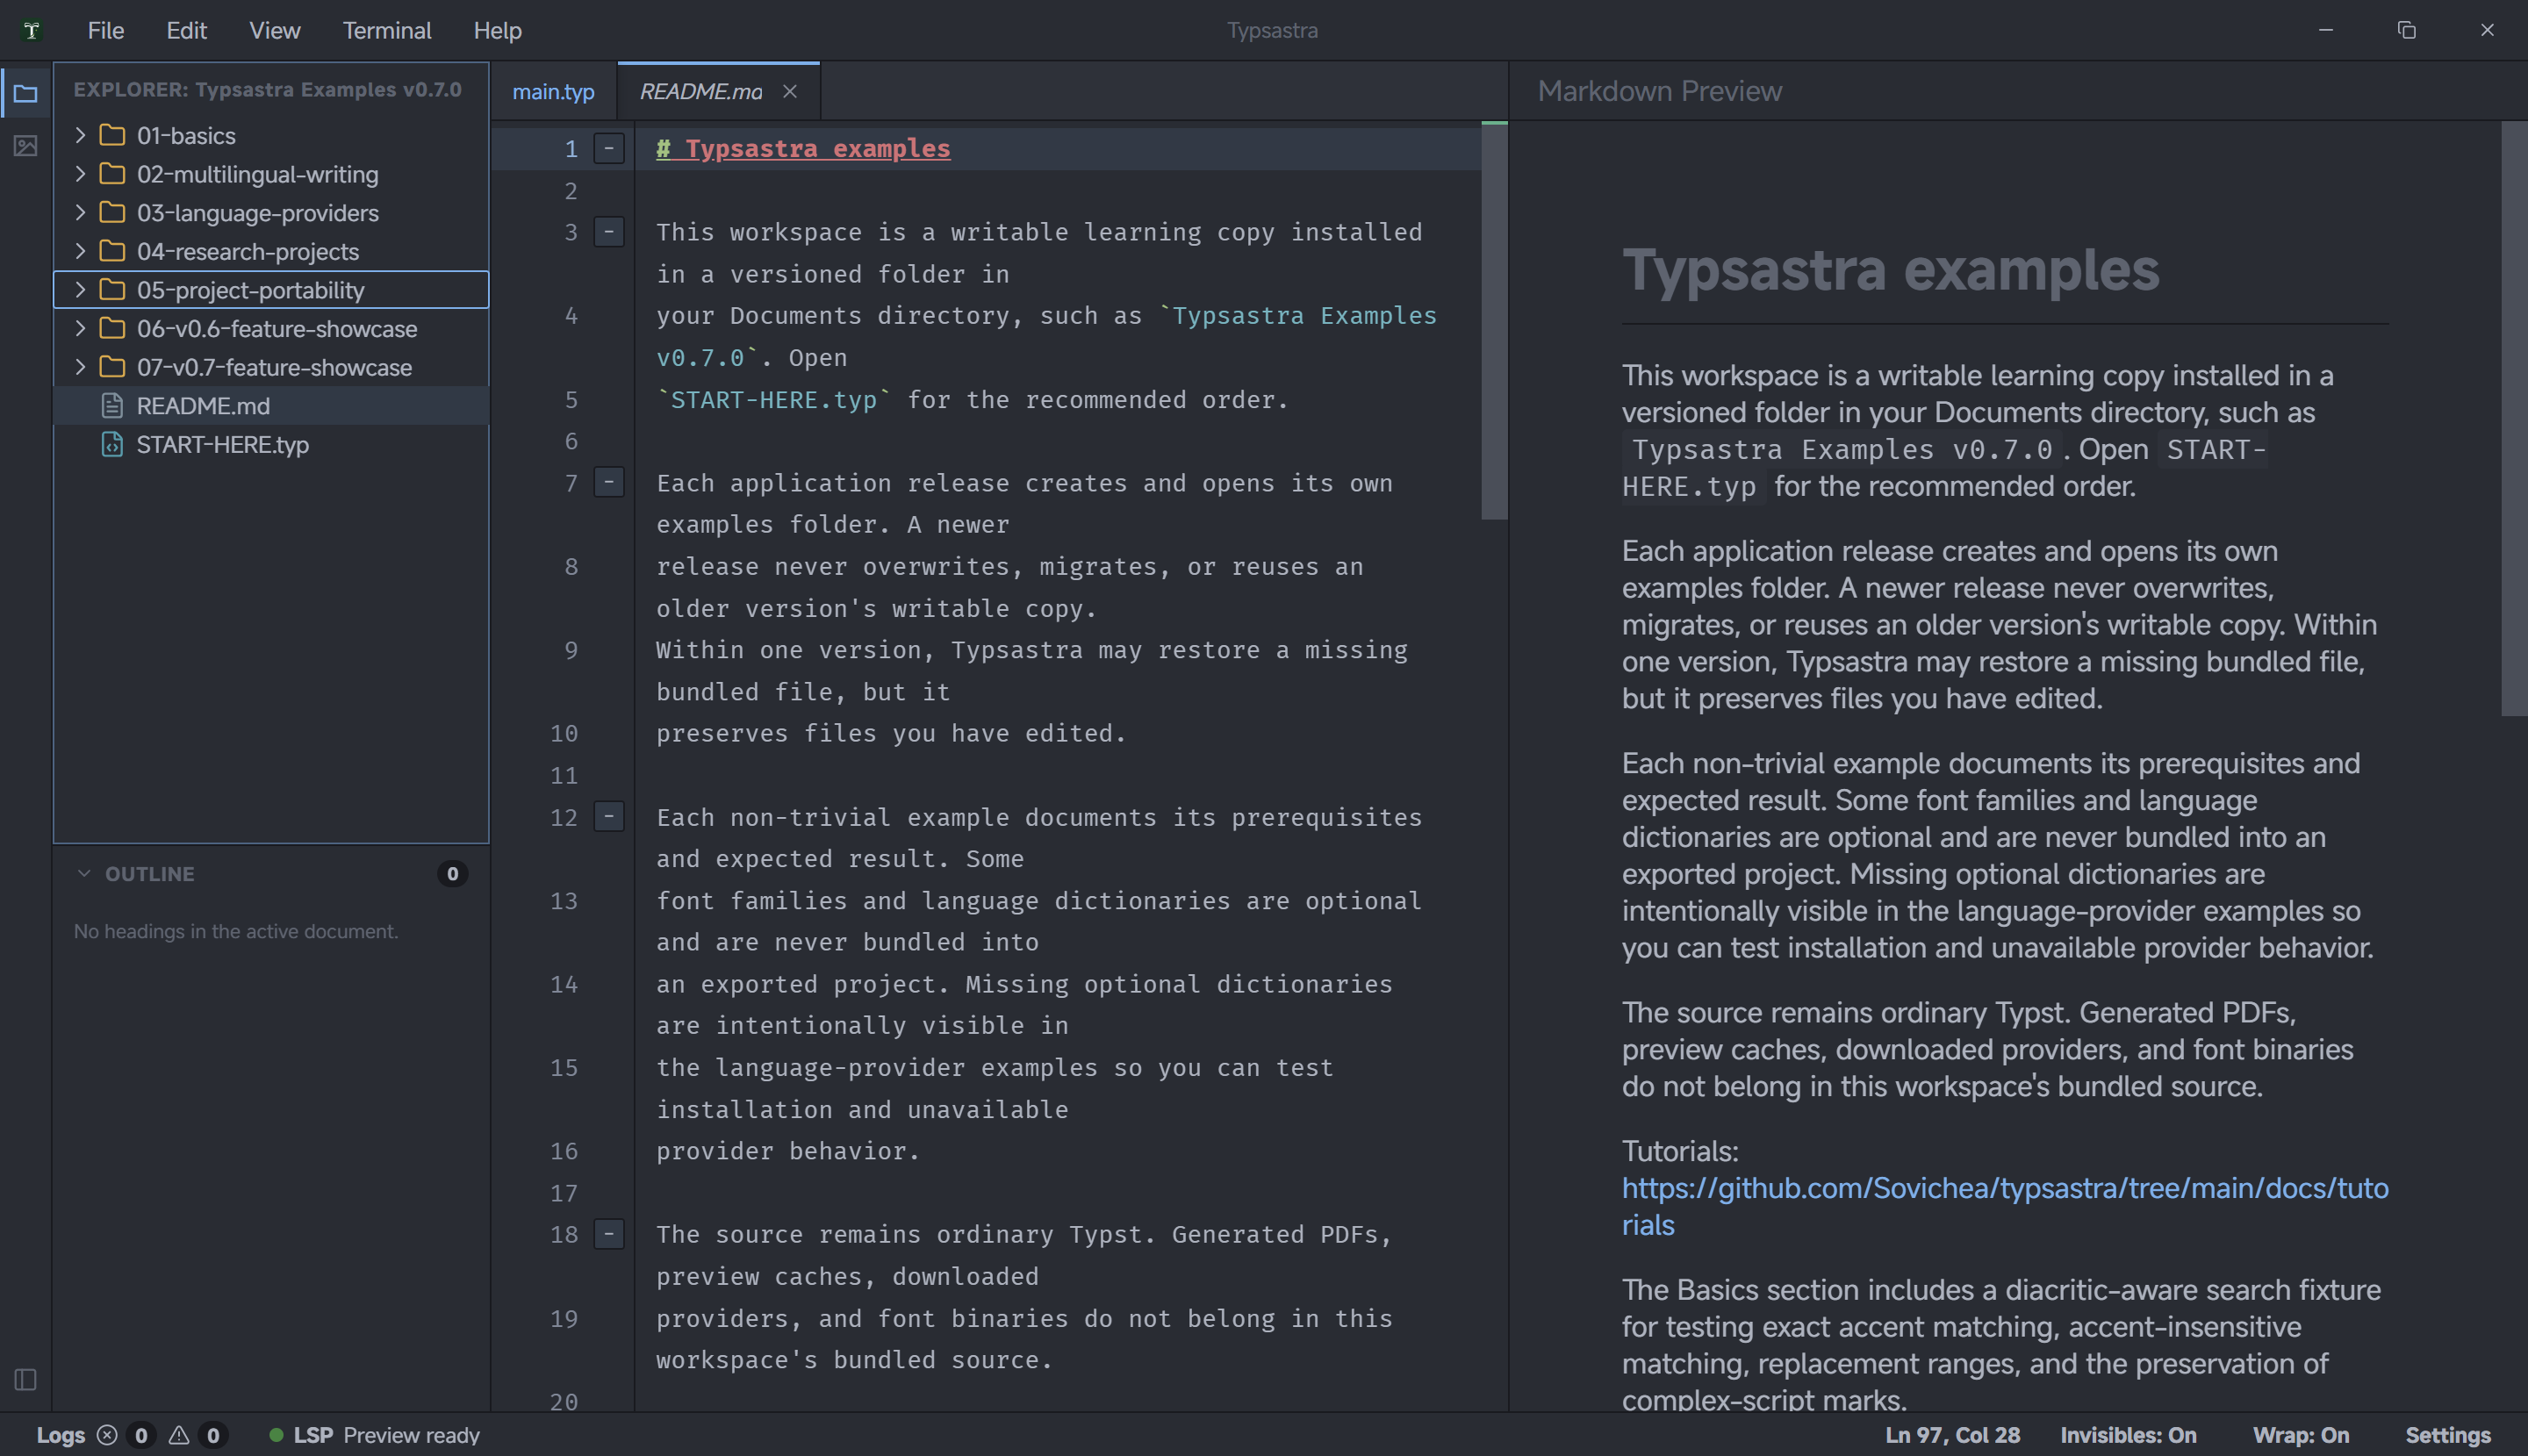Click the Markdown Preview scrollbar thumb

coord(2514,419)
